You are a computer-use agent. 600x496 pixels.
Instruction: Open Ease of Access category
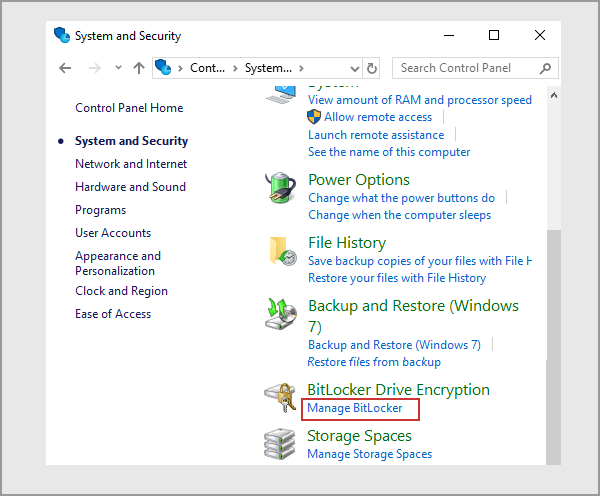coord(113,314)
